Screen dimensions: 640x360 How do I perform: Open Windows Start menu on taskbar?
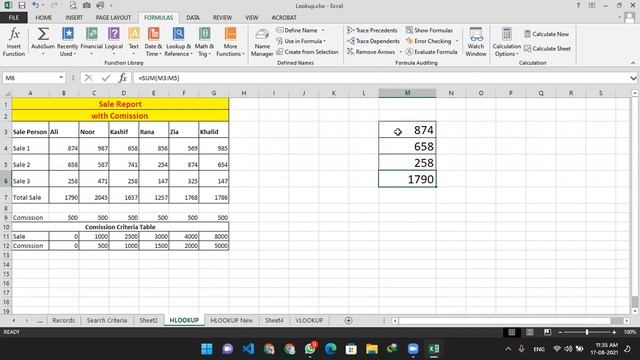pos(207,349)
